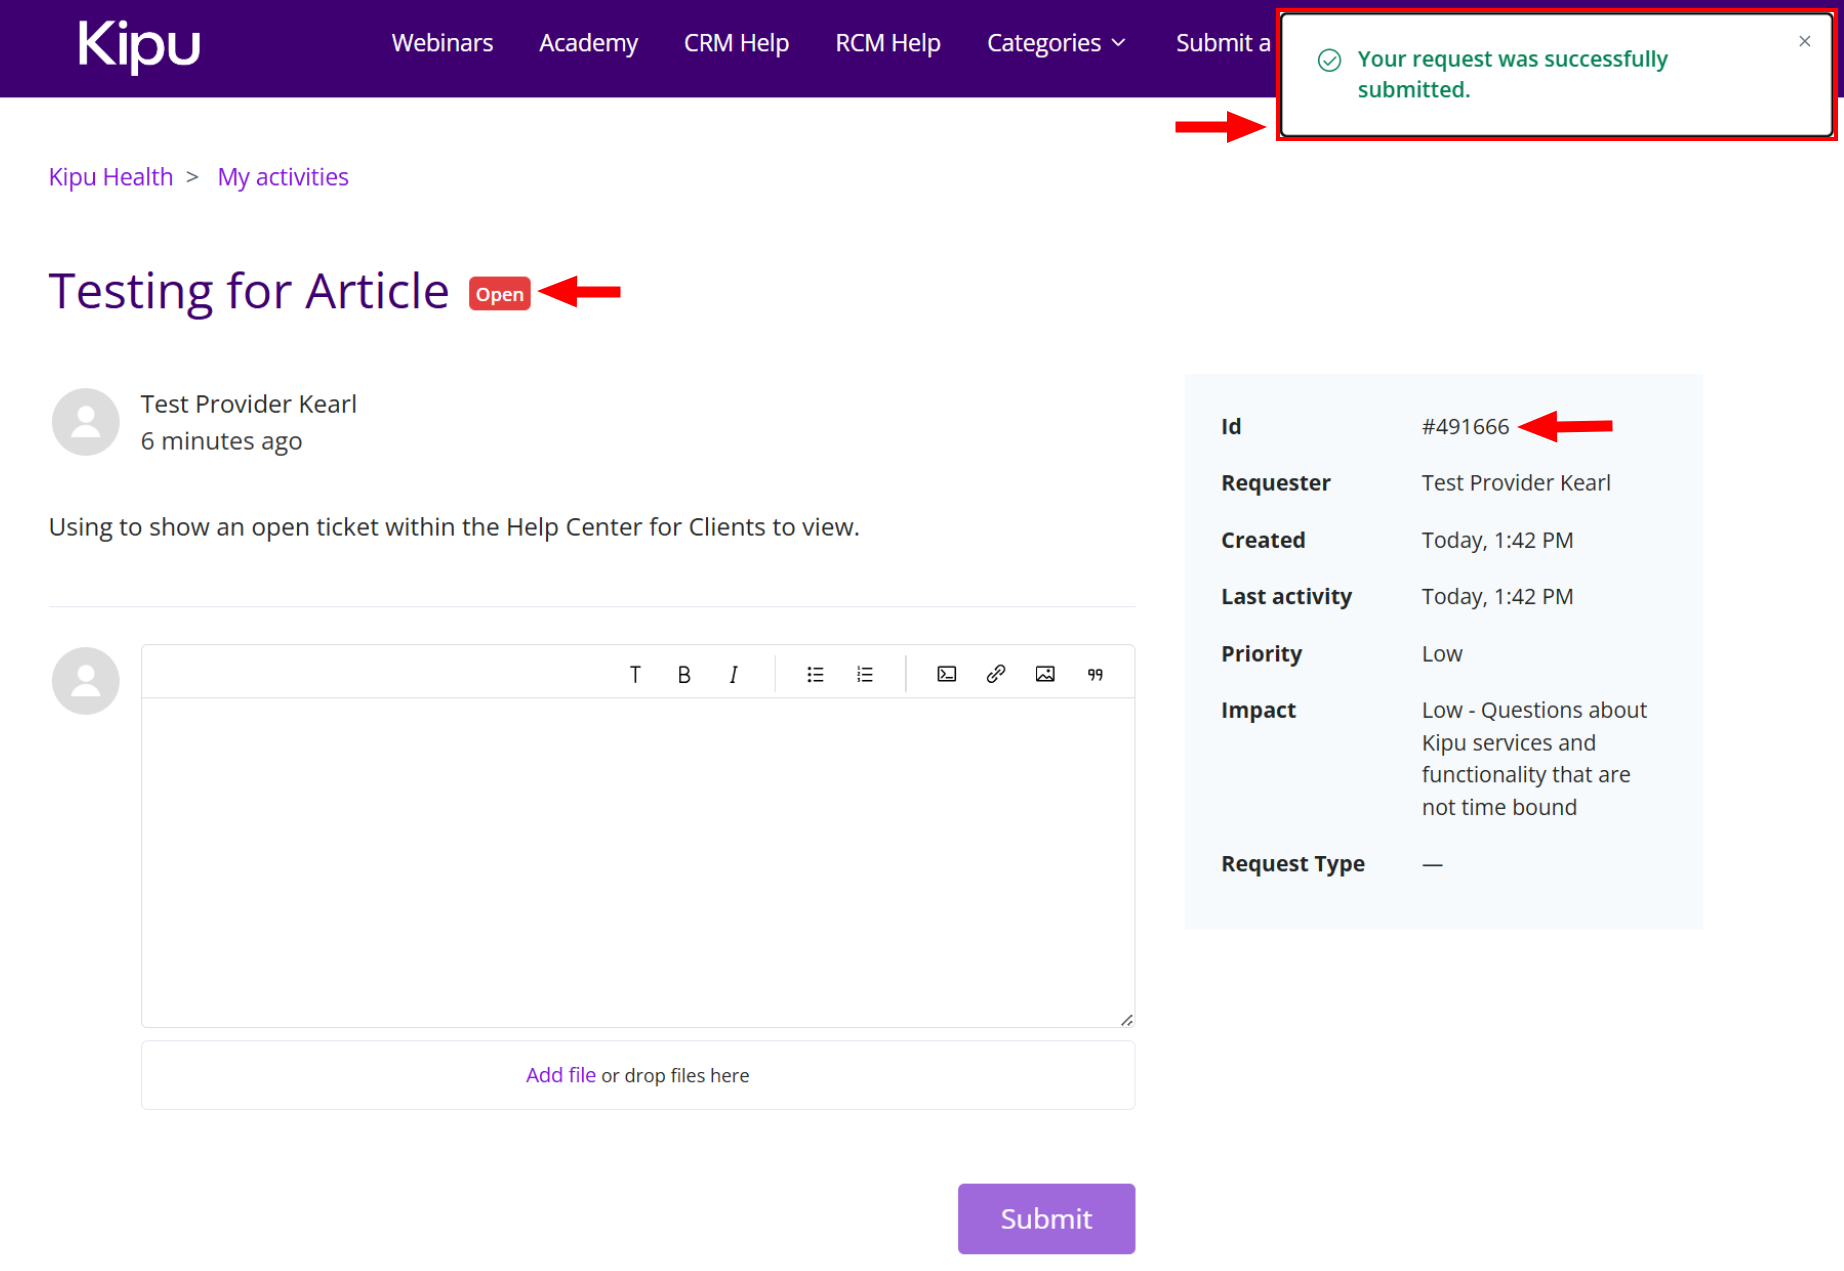
Task: Insert a code block
Action: pos(946,674)
